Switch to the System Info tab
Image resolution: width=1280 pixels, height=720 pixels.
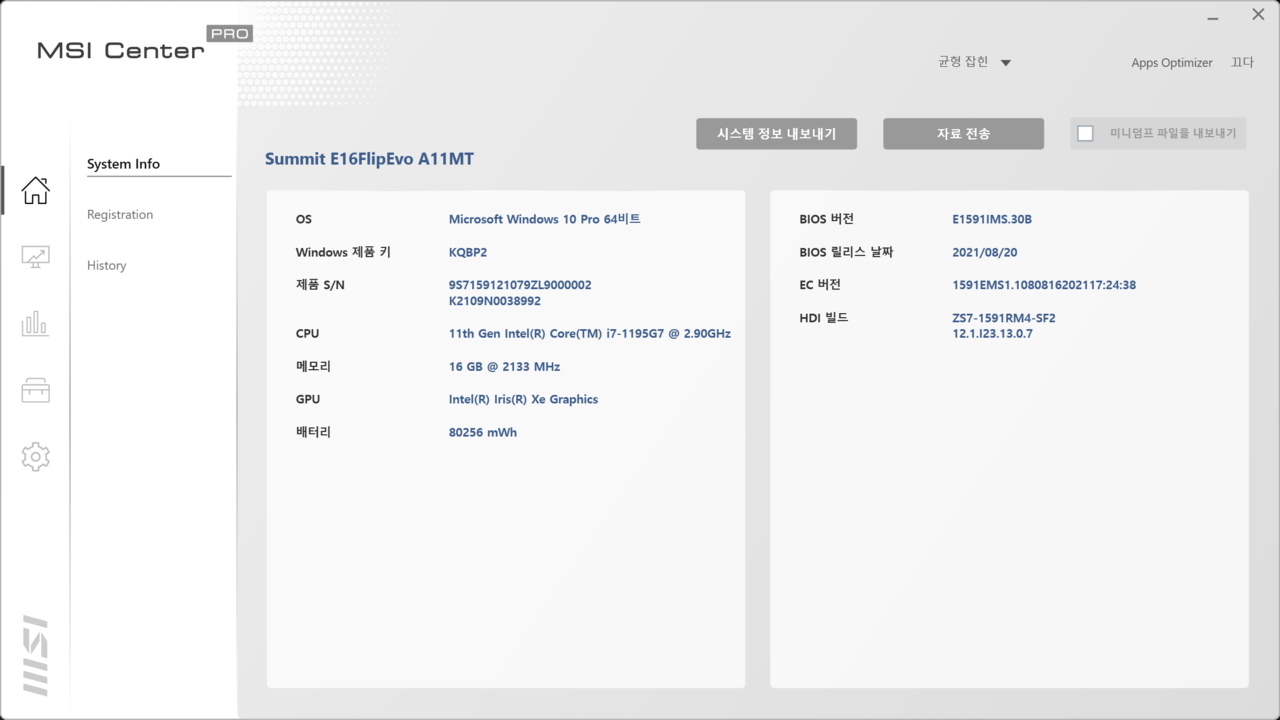[x=123, y=164]
